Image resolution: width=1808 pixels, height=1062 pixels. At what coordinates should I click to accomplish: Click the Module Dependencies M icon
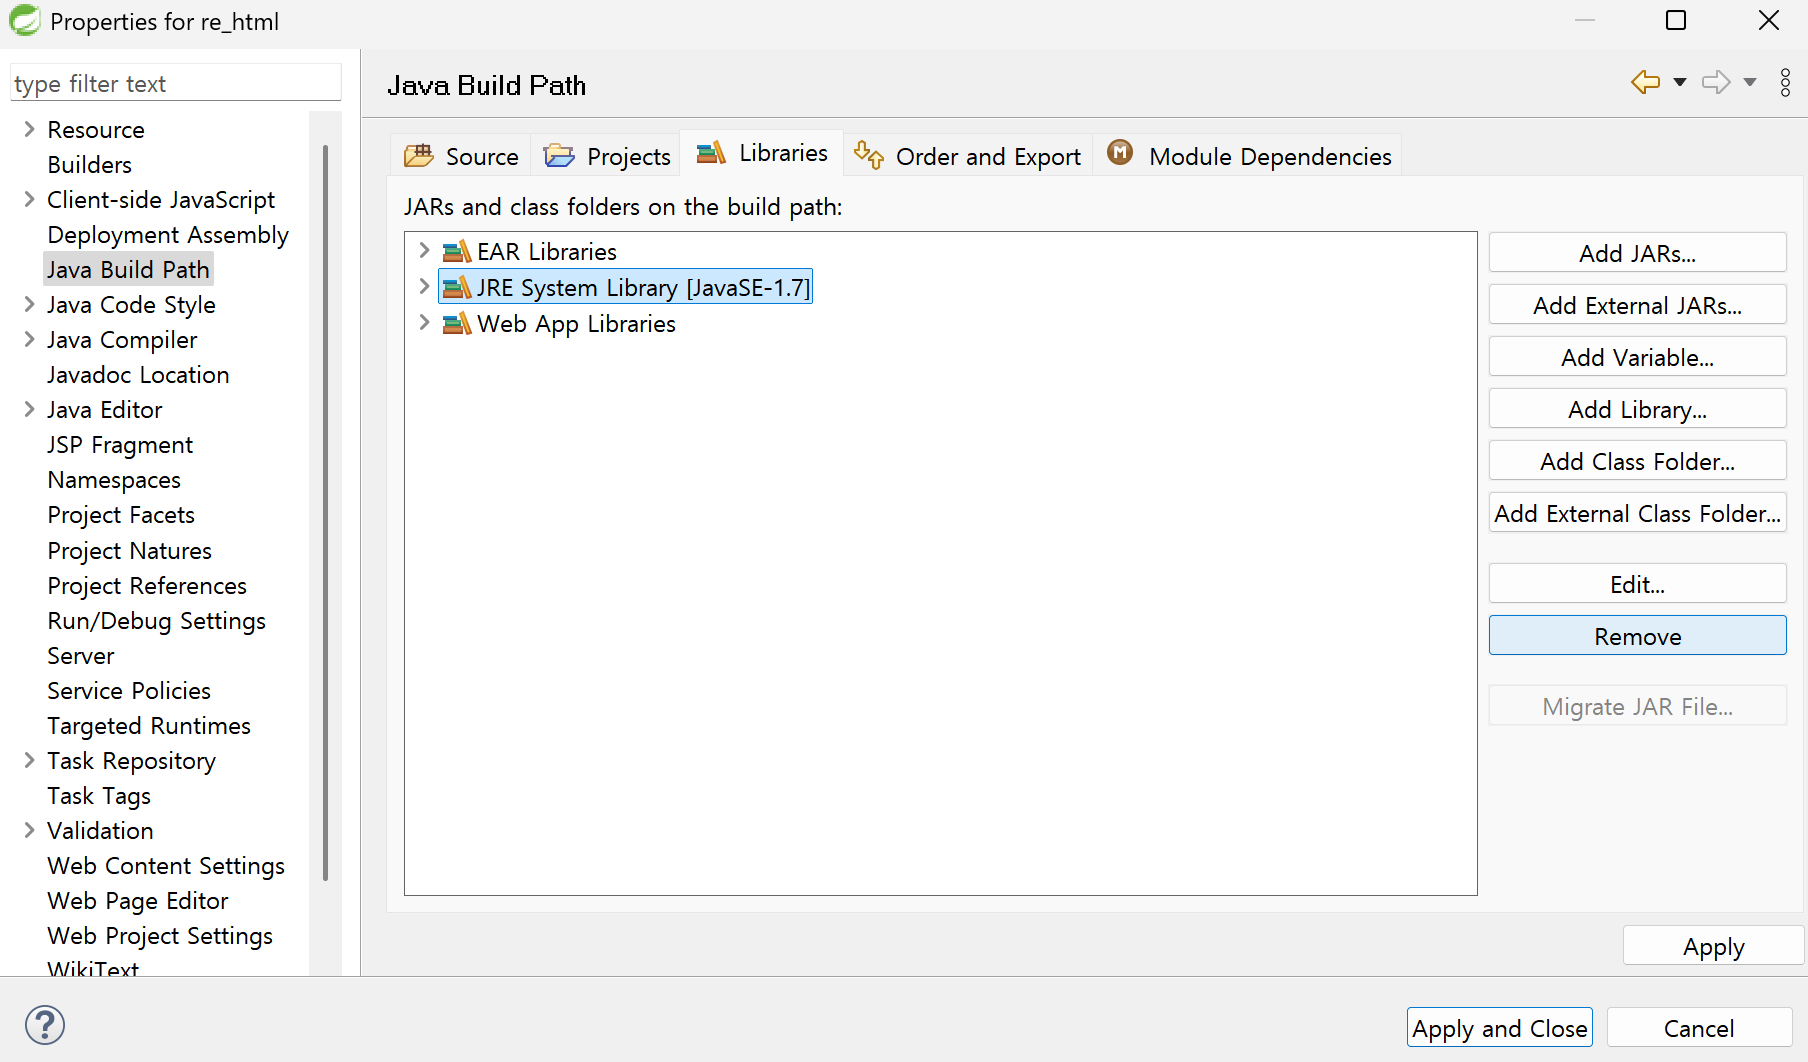[1120, 152]
